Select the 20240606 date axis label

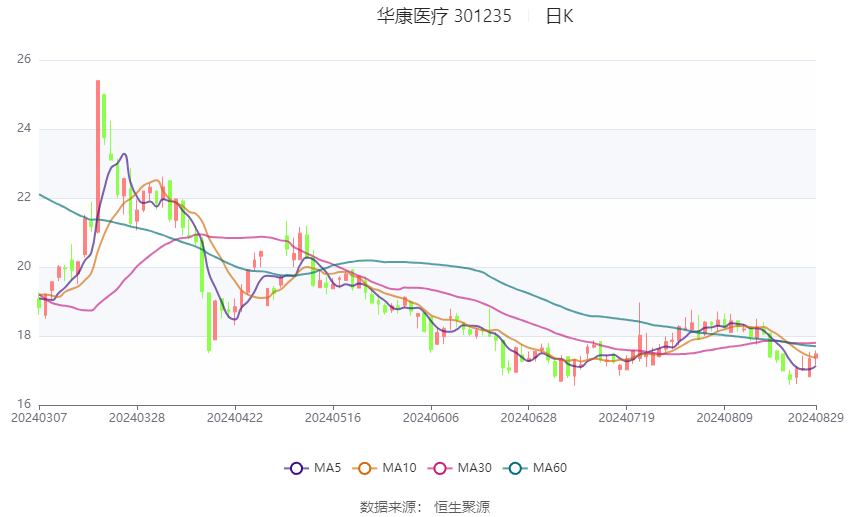tap(431, 418)
